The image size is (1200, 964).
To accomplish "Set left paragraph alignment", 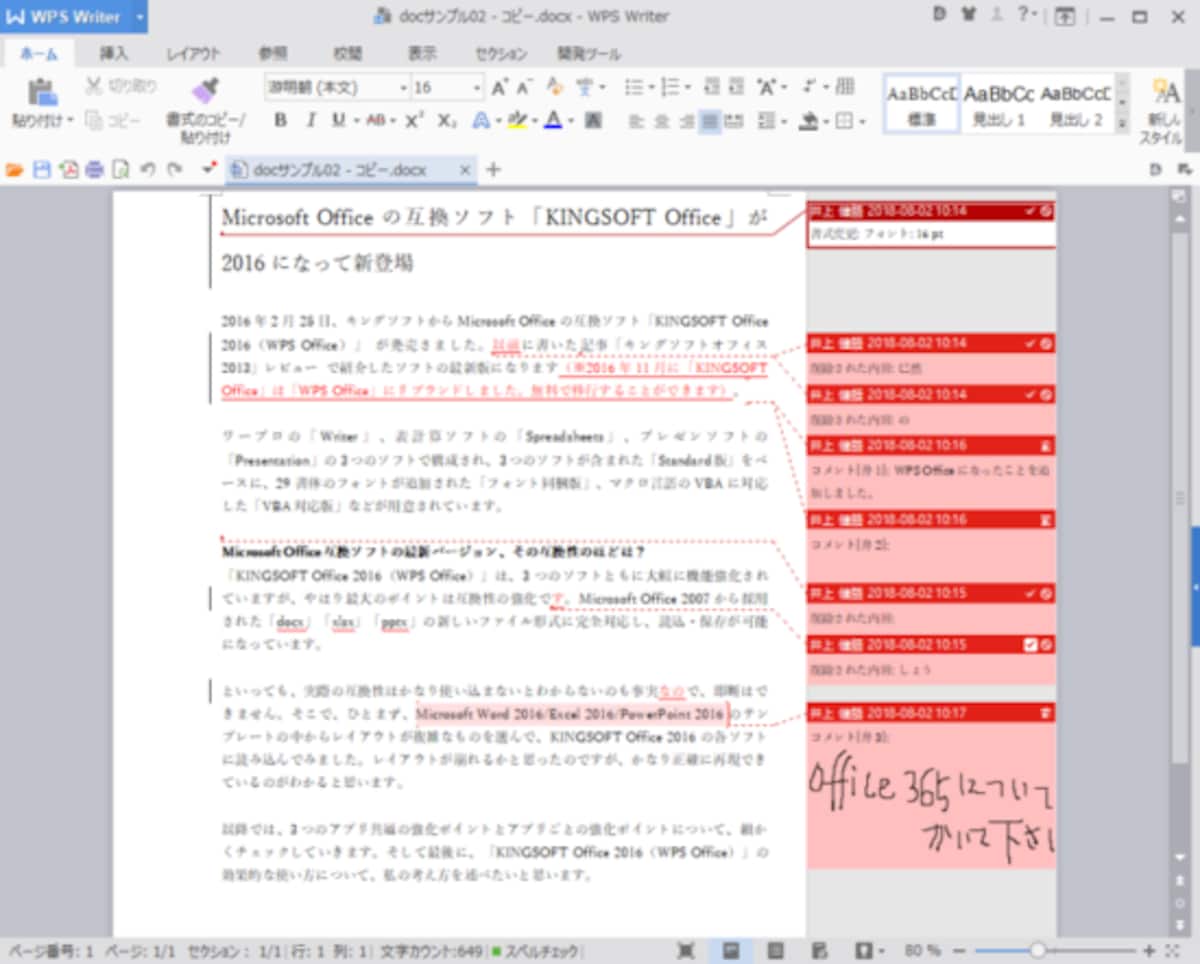I will pos(635,121).
